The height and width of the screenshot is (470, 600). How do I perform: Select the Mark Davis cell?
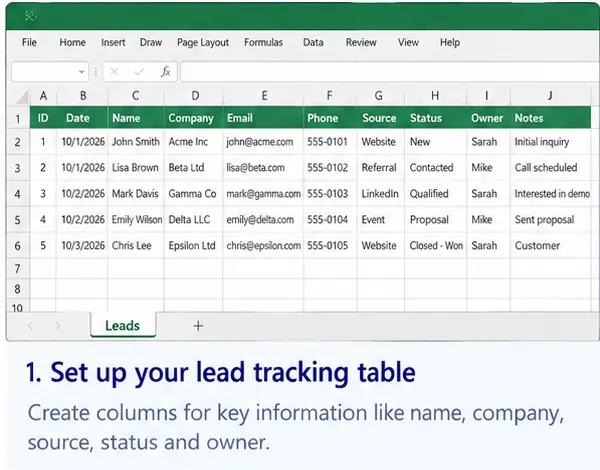(x=136, y=194)
